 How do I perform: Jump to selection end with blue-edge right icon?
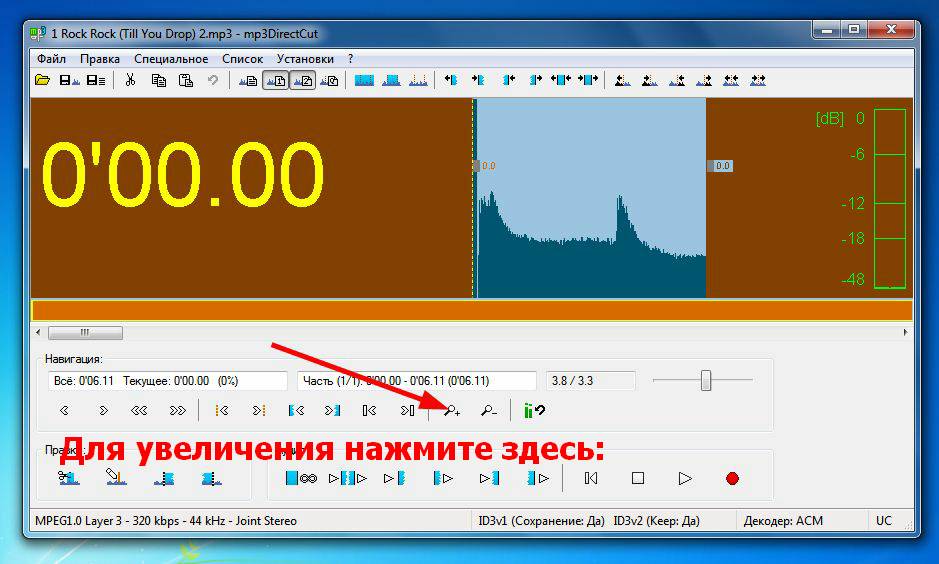332,411
